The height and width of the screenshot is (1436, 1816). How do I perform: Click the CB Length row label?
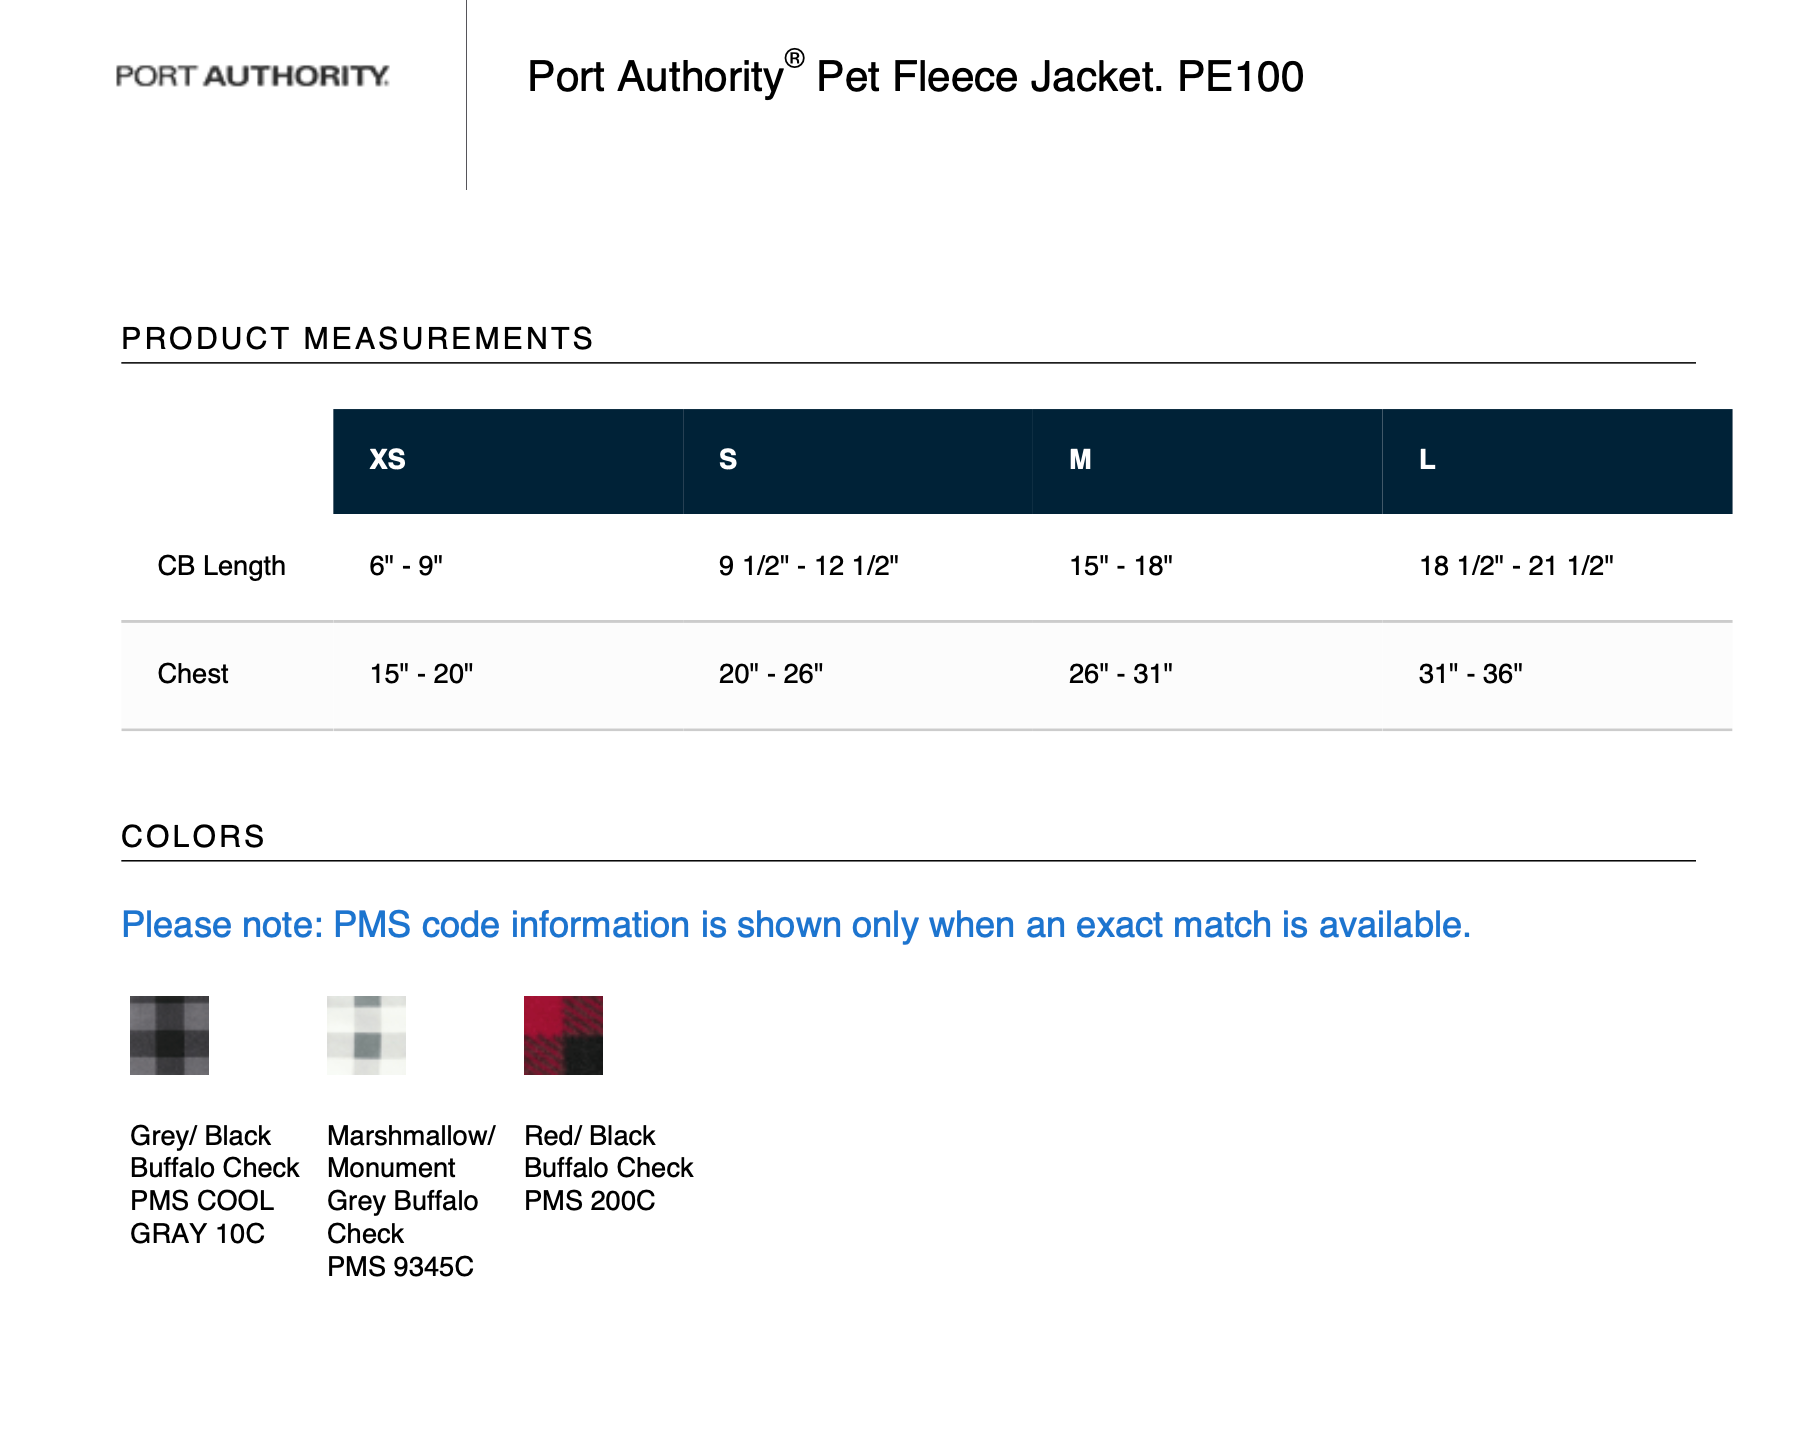point(221,566)
